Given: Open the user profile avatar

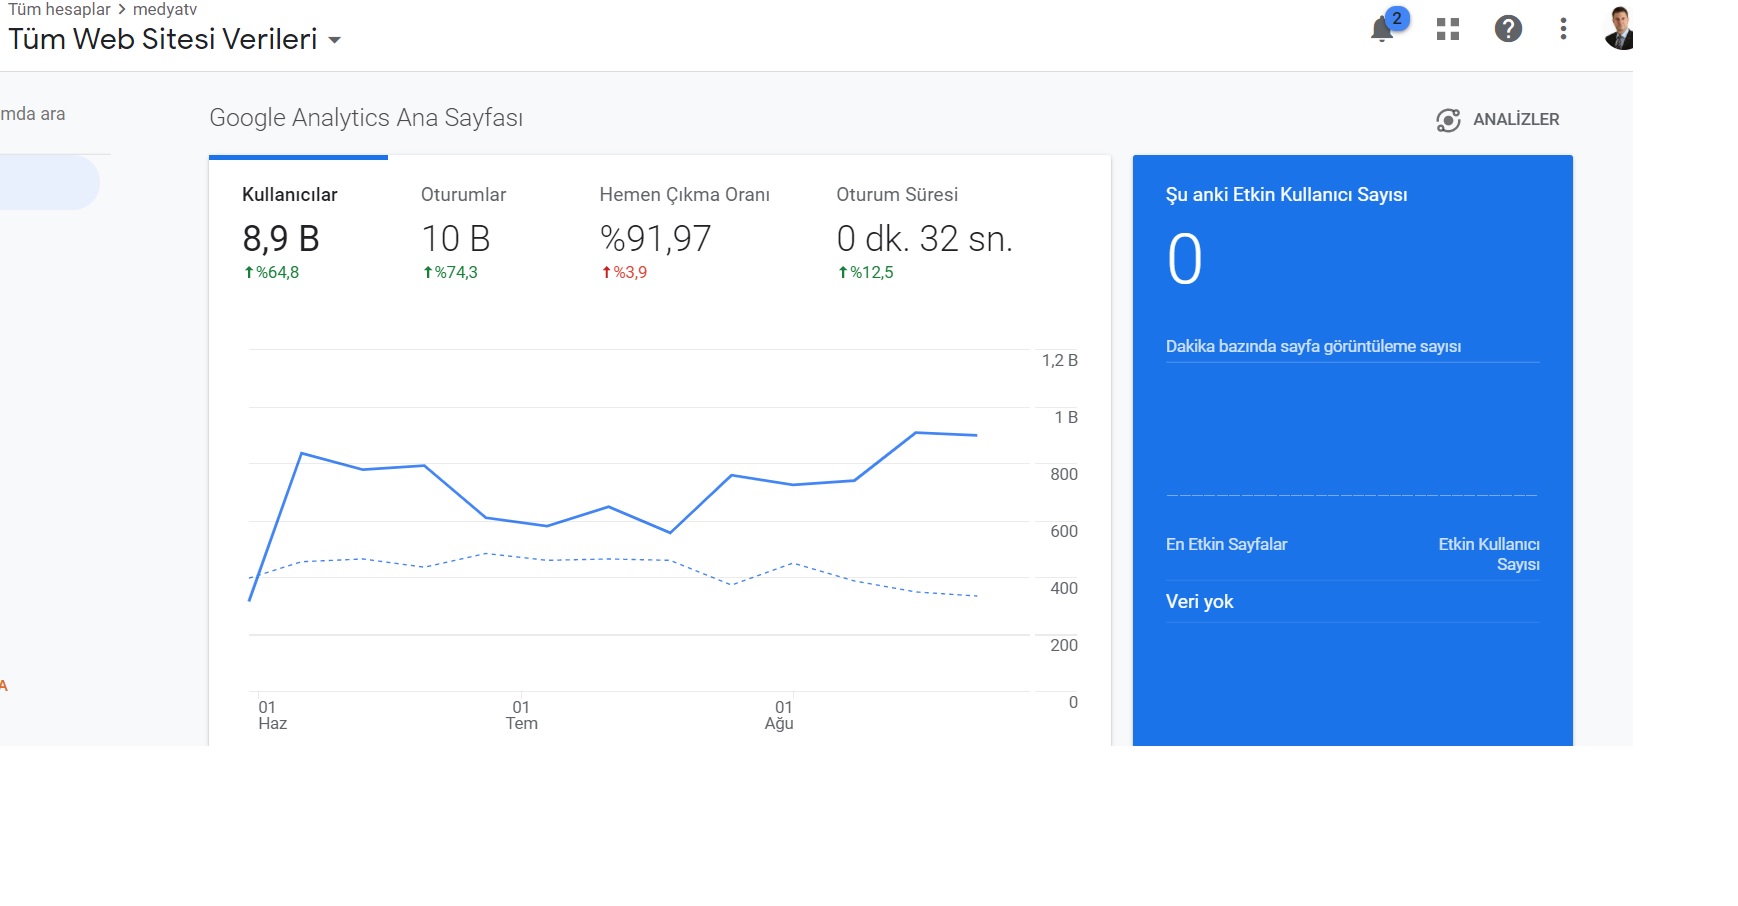Looking at the screenshot, I should tap(1619, 28).
